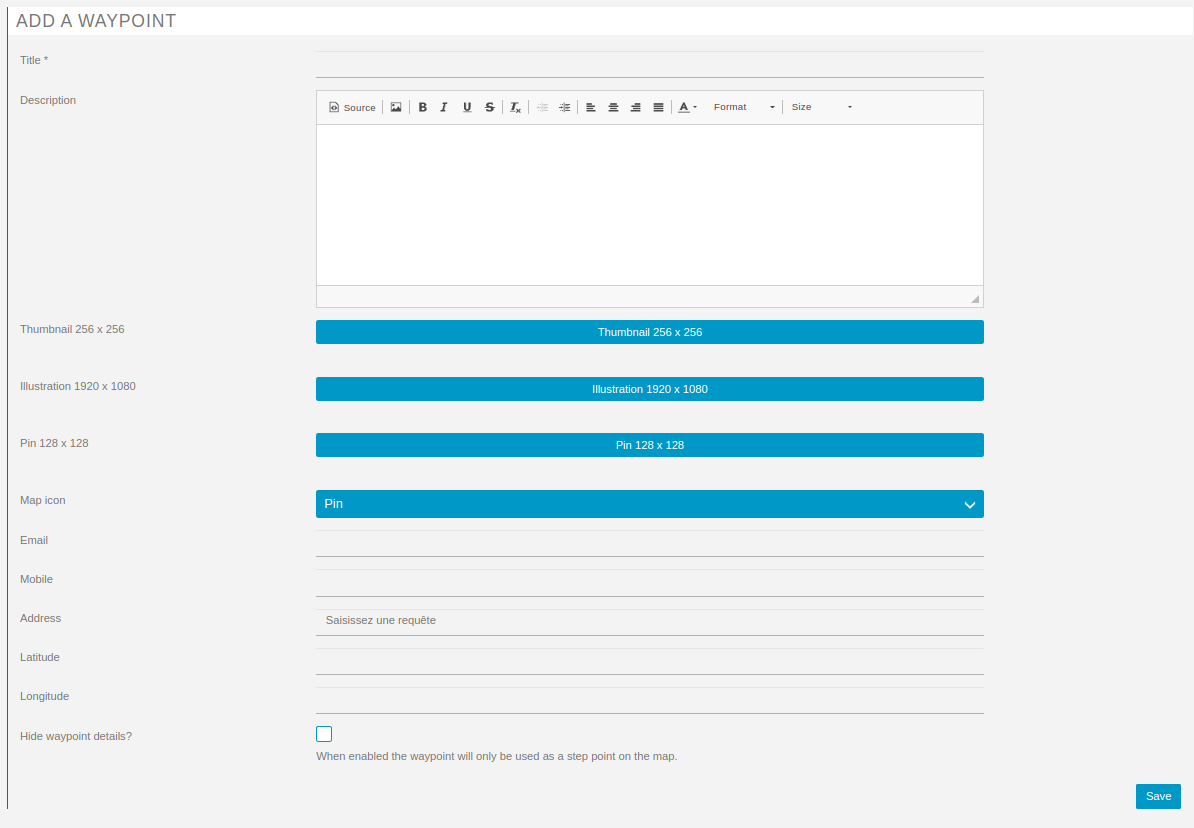
Task: Expand the Size dropdown
Action: point(821,107)
